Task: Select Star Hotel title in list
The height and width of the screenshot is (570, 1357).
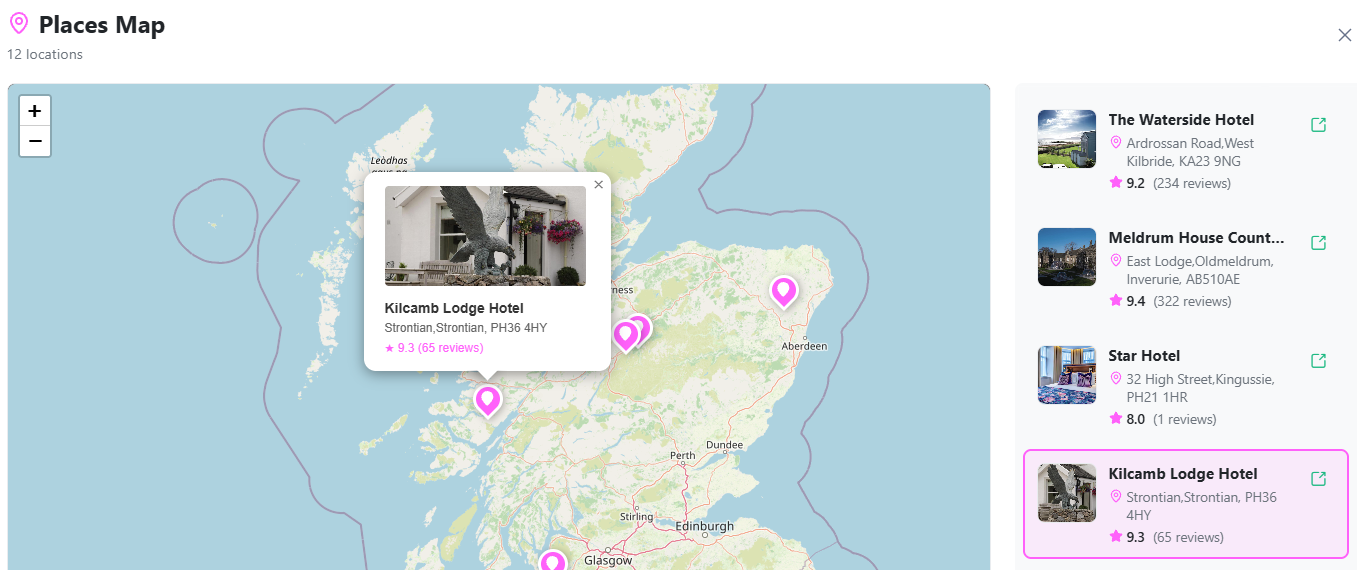Action: coord(1144,356)
